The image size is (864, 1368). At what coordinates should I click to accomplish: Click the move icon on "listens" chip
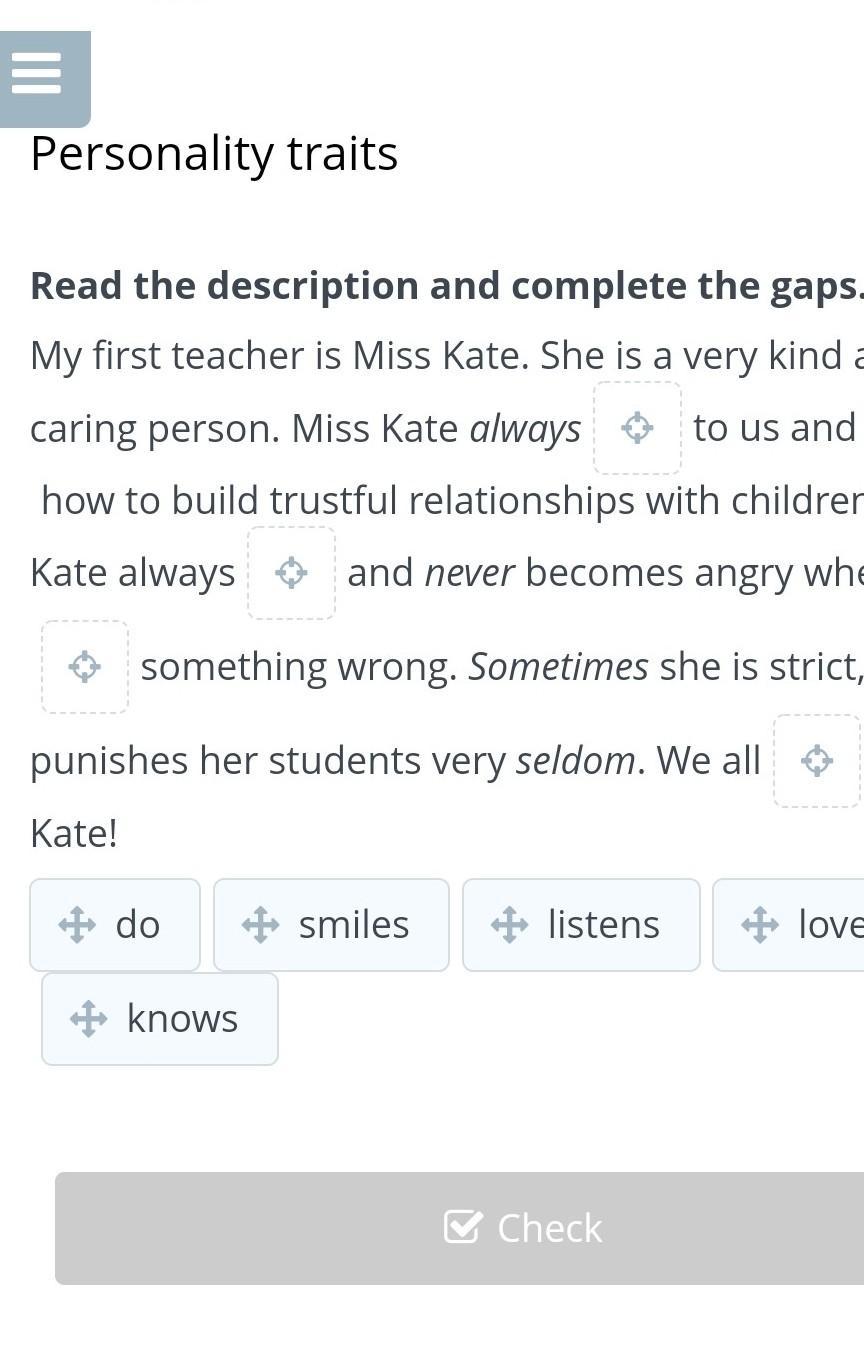point(509,925)
